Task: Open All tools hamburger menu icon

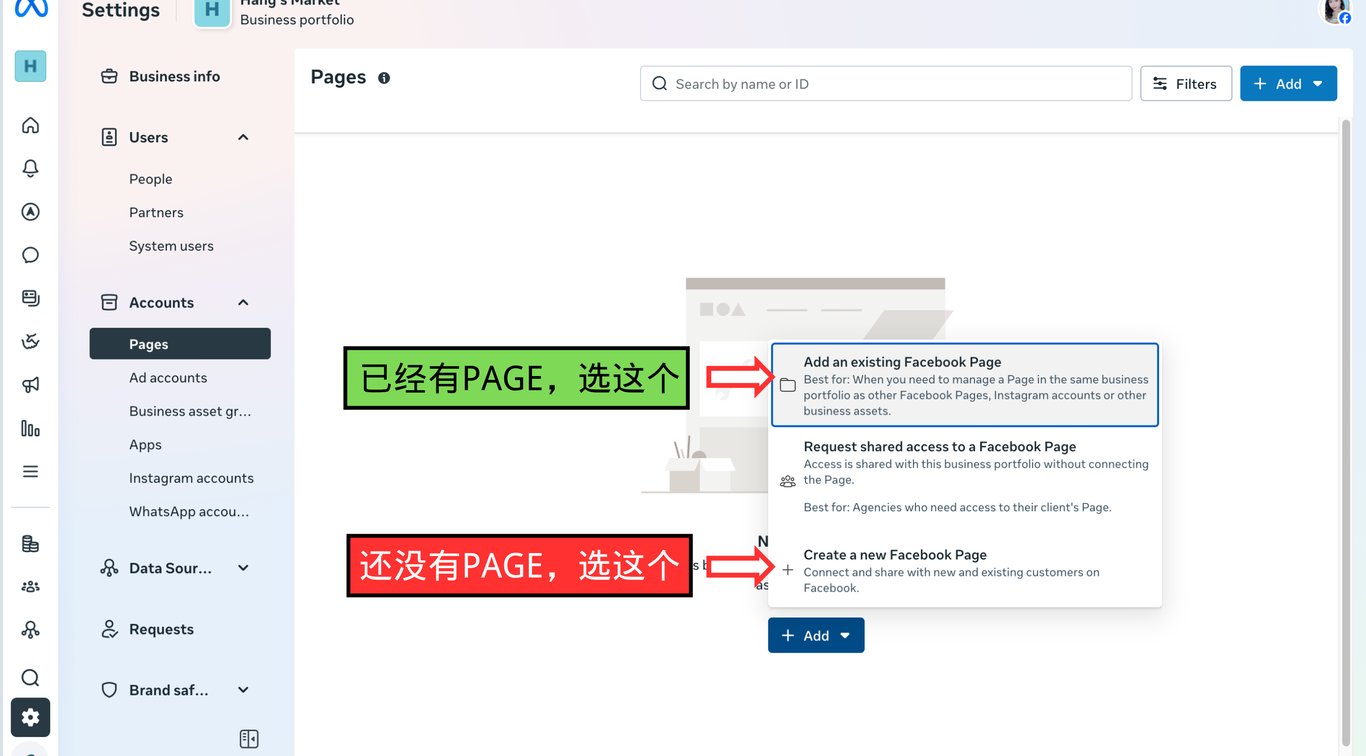Action: 30,471
